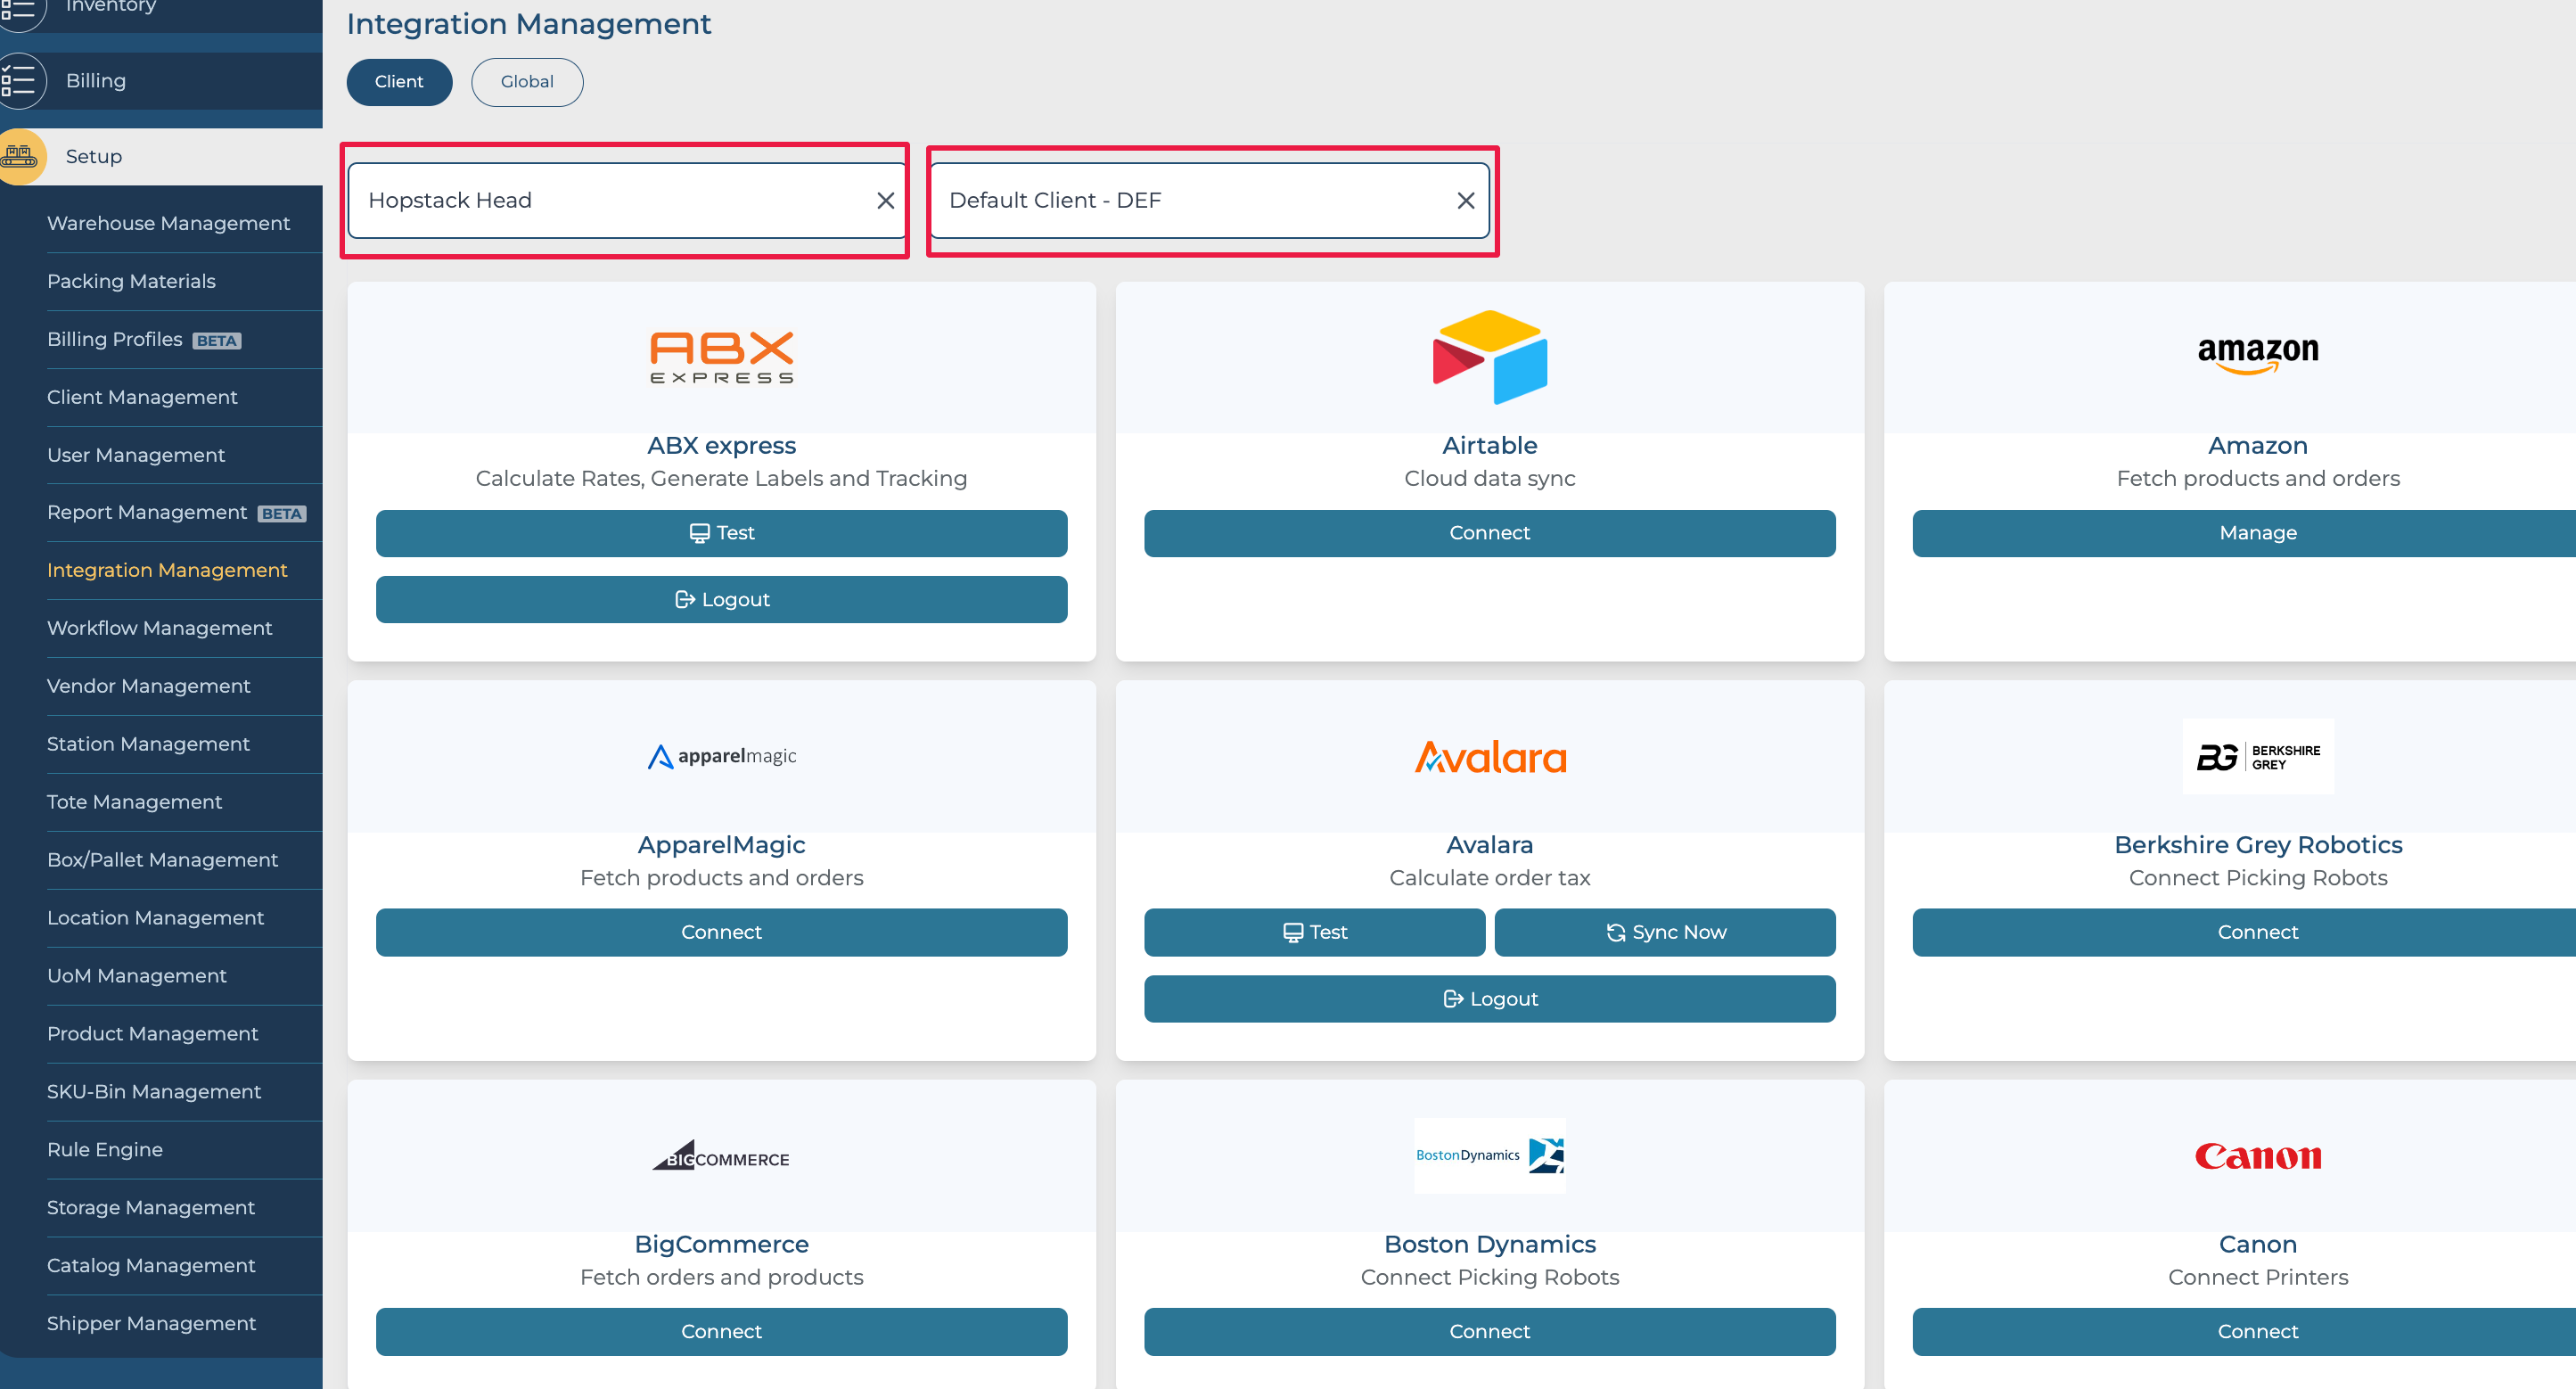Switch to the Global tab

[527, 82]
